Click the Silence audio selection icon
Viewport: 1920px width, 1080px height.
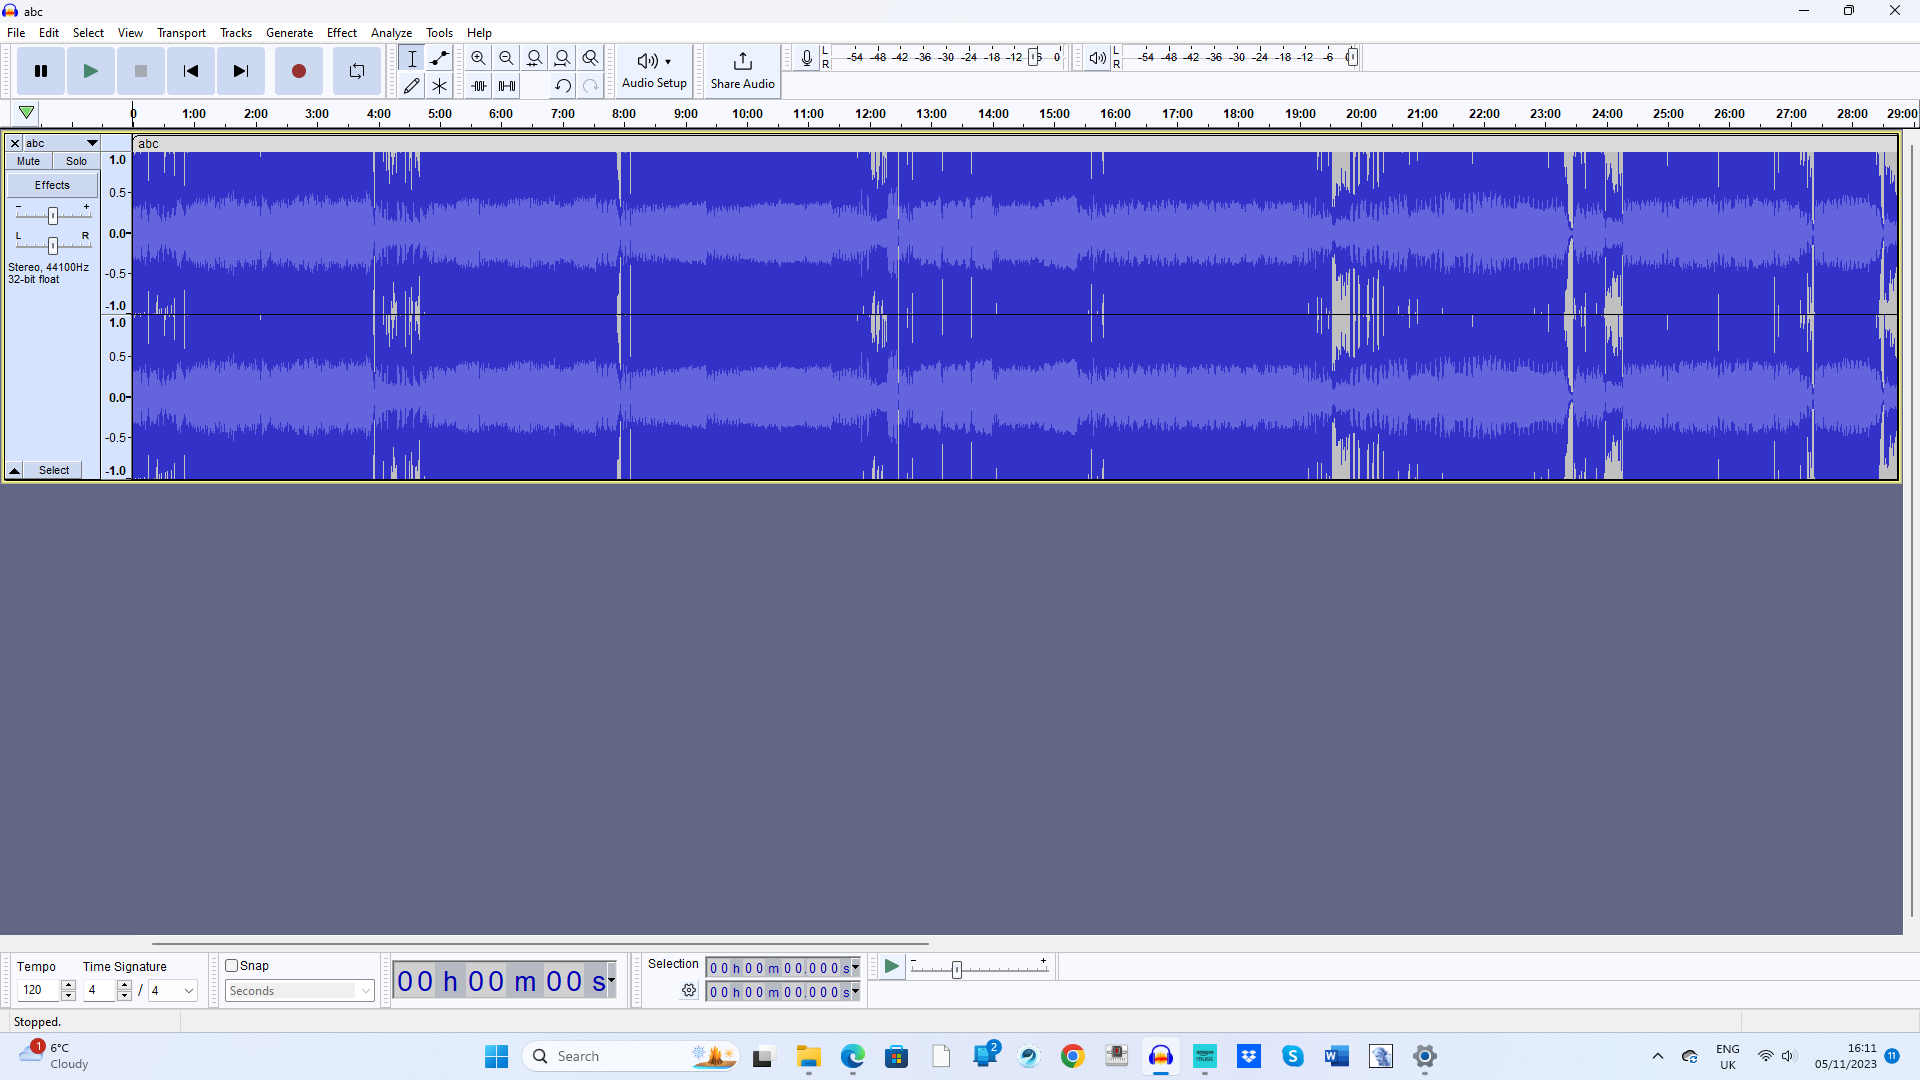tap(507, 86)
